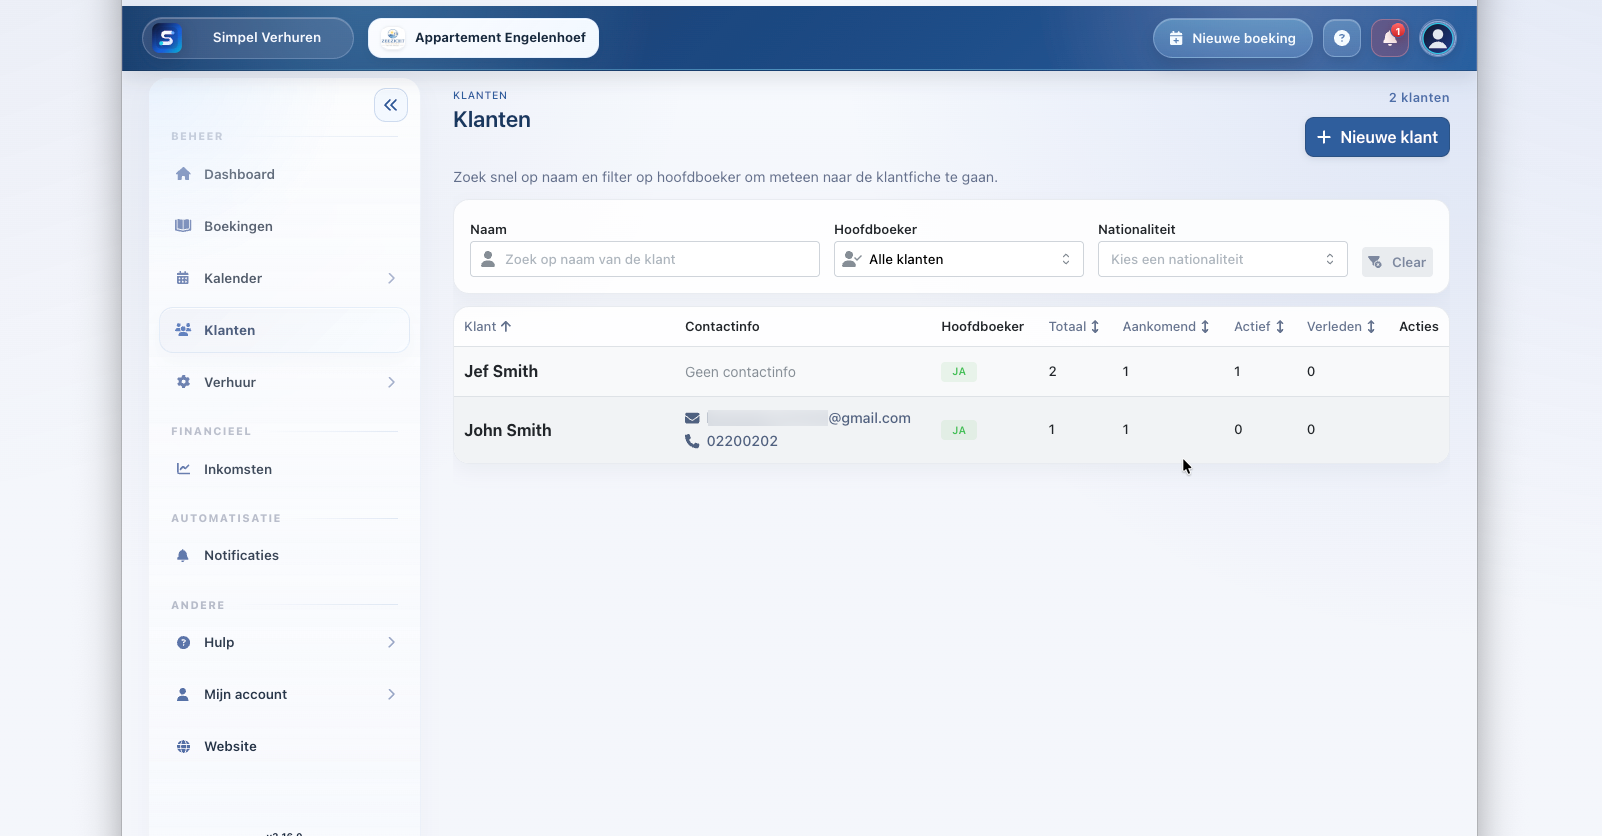Open the Jef Smith customer row

tap(951, 371)
